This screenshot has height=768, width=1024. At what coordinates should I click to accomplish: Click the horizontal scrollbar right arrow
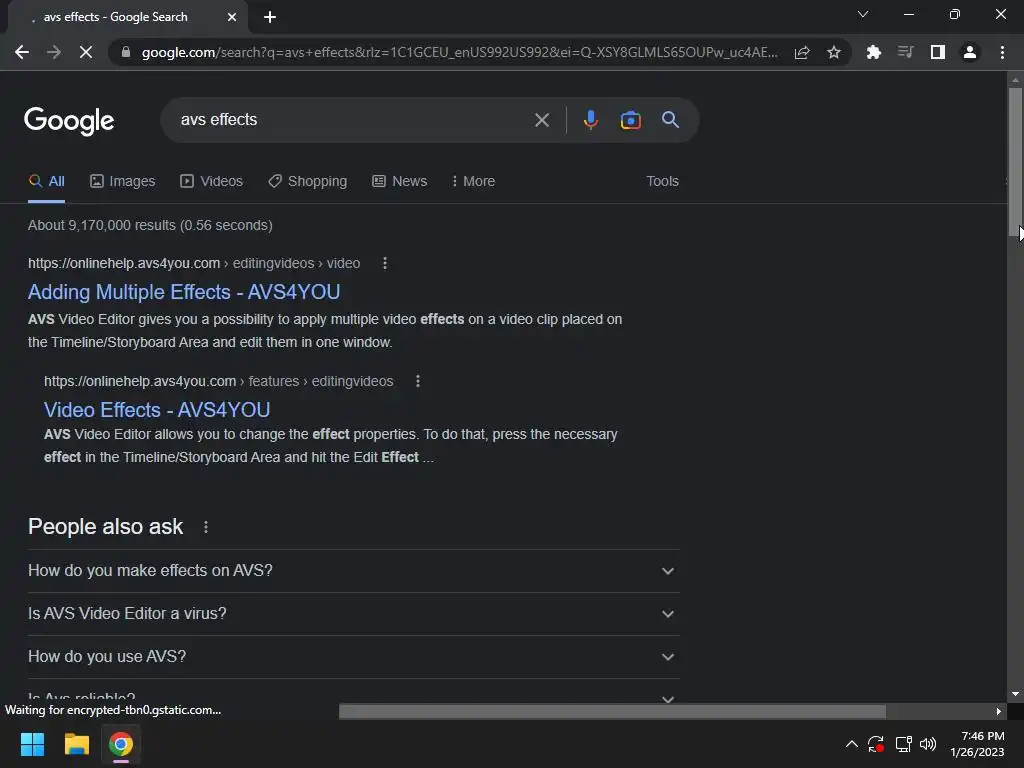coord(999,711)
